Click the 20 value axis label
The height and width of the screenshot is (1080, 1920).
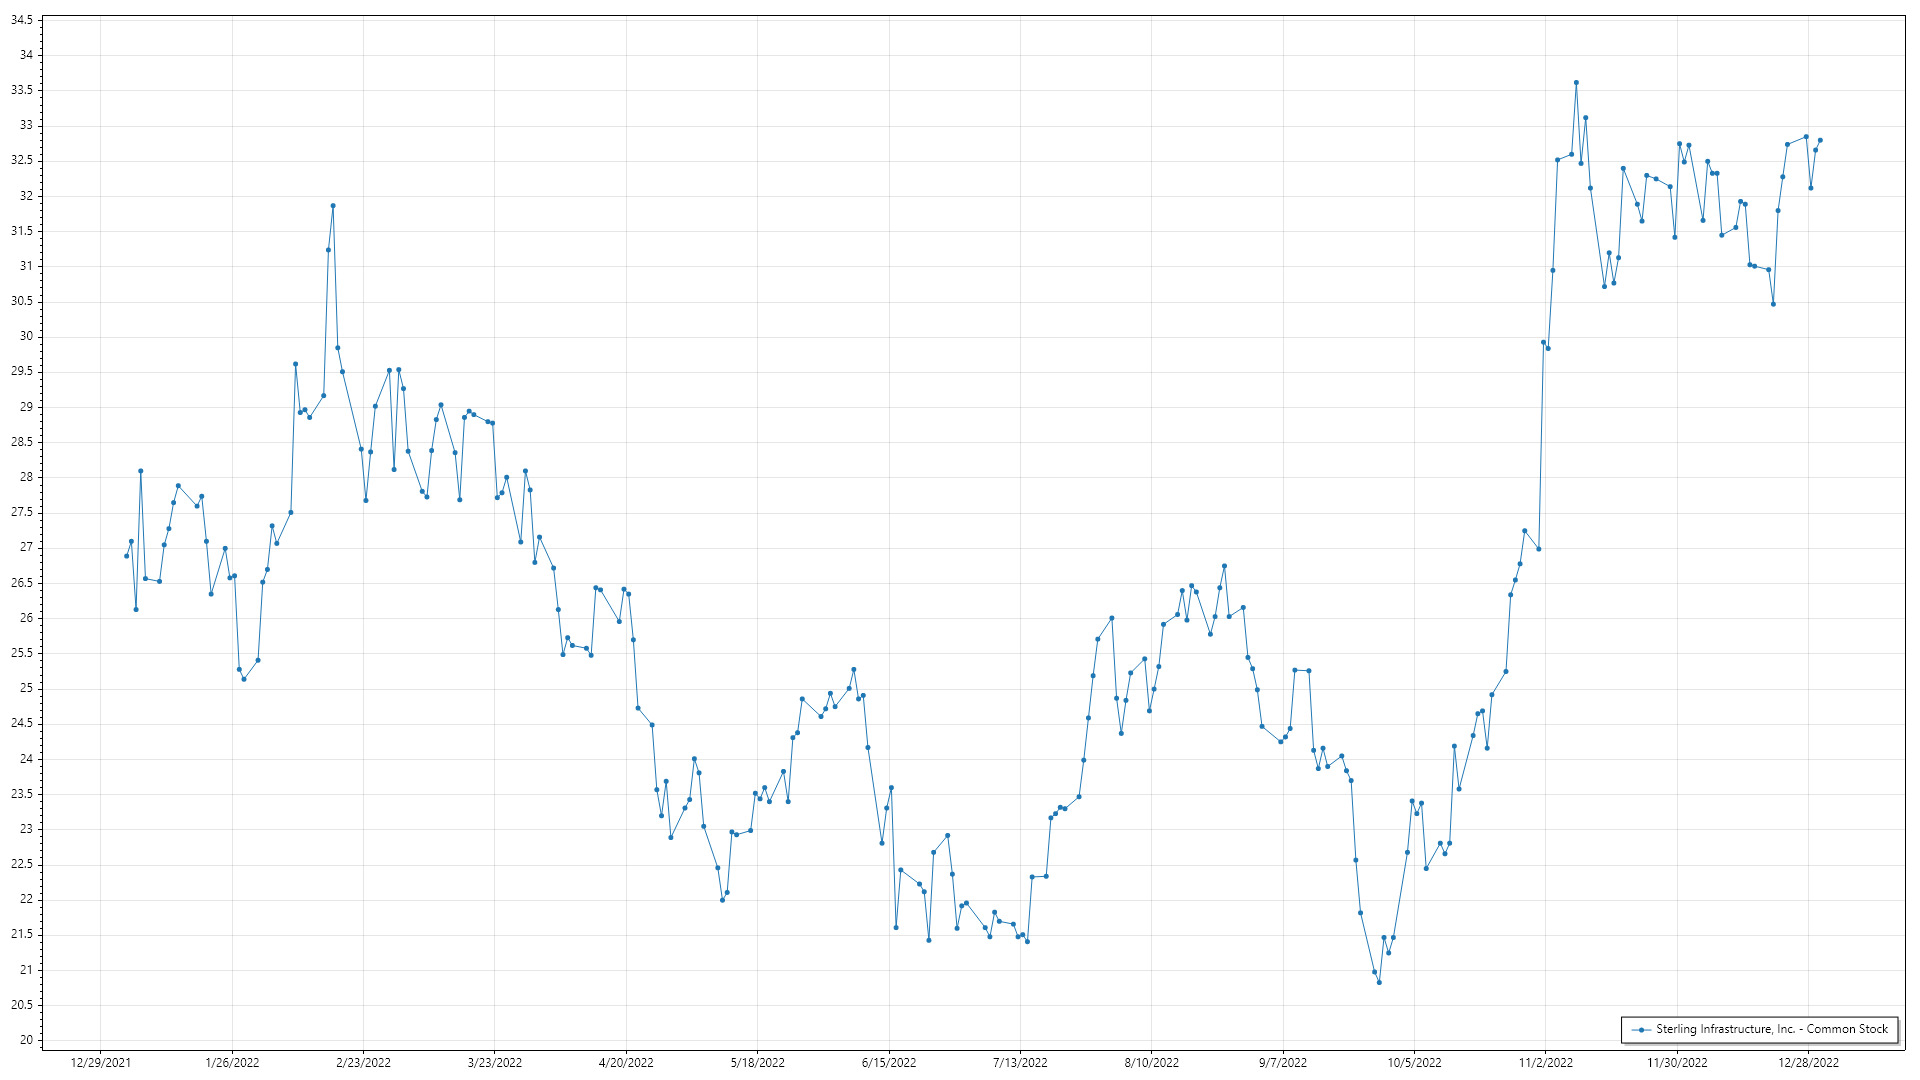[26, 1040]
